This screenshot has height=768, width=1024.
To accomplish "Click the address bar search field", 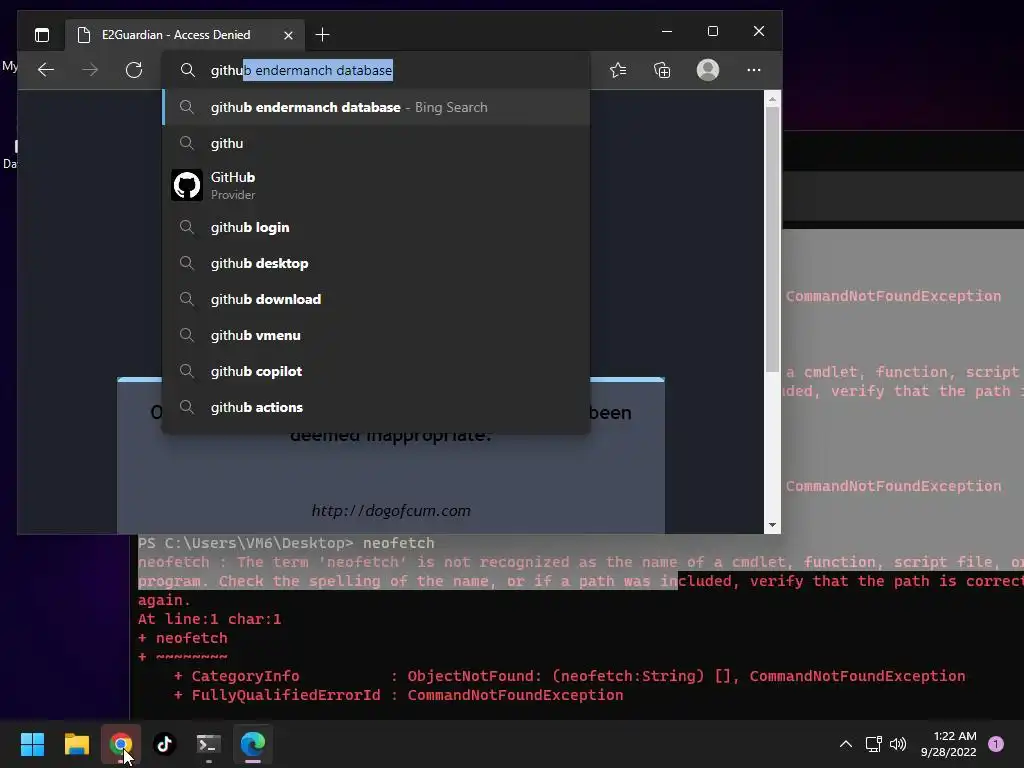I will point(376,70).
